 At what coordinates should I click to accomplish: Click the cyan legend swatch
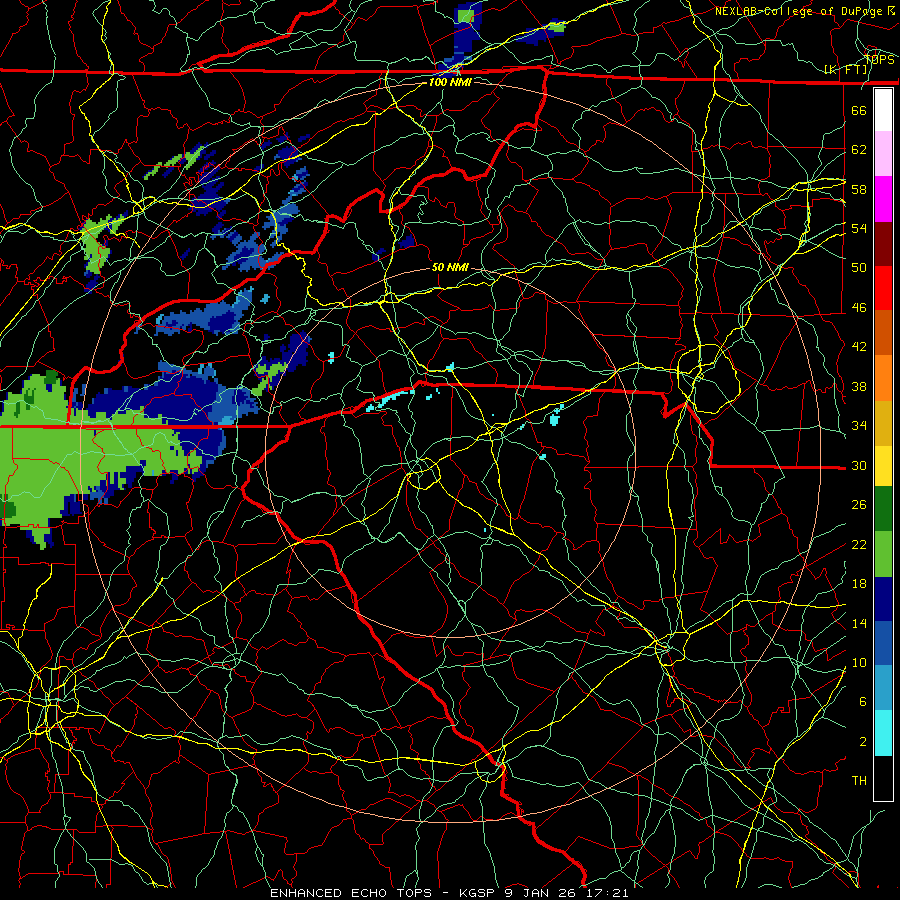coord(883,733)
